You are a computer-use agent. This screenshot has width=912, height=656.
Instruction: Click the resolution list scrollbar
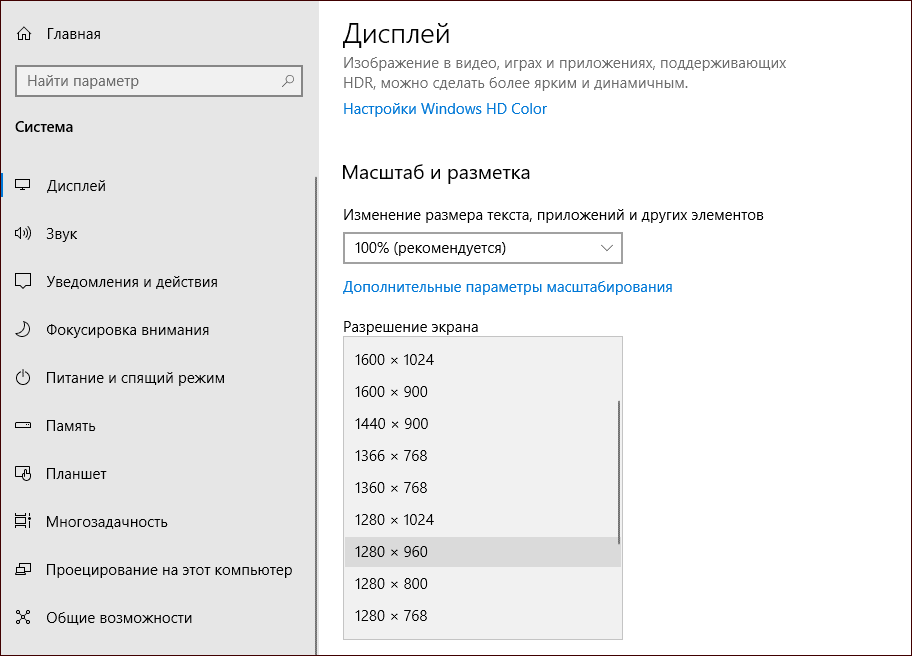[619, 472]
